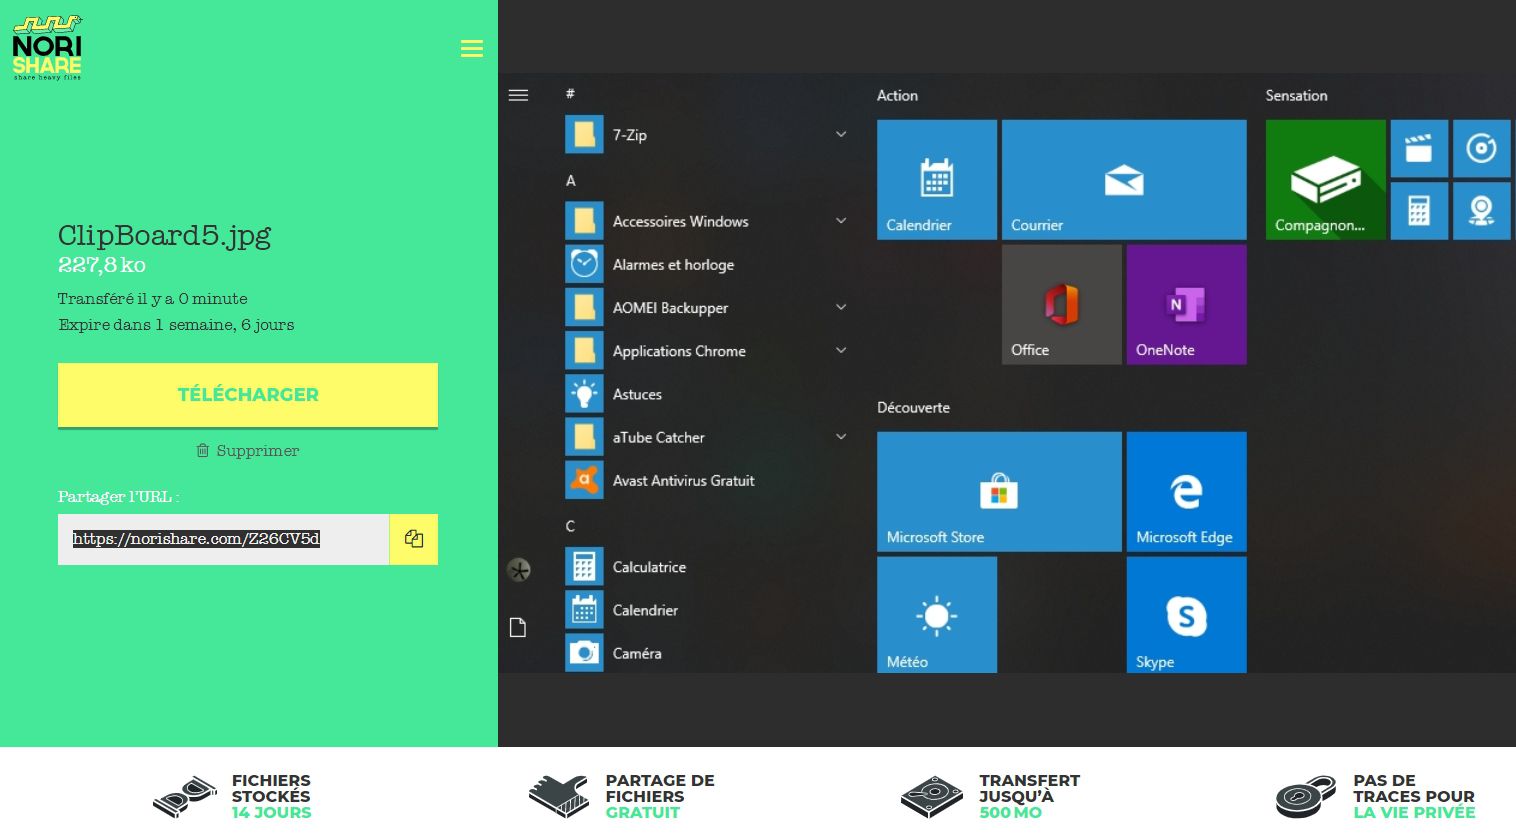The image size is (1516, 839).
Task: Open the Skype tile
Action: (1187, 615)
